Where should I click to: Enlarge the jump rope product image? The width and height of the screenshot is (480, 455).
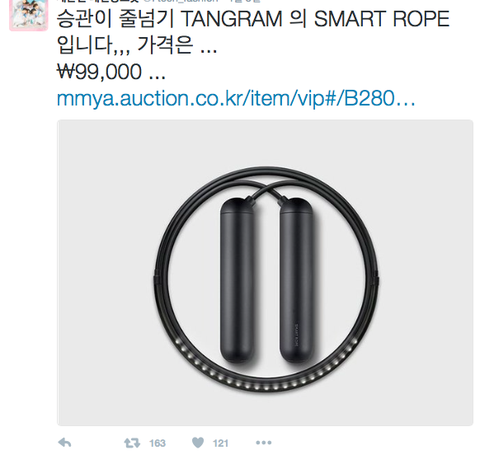[265, 273]
